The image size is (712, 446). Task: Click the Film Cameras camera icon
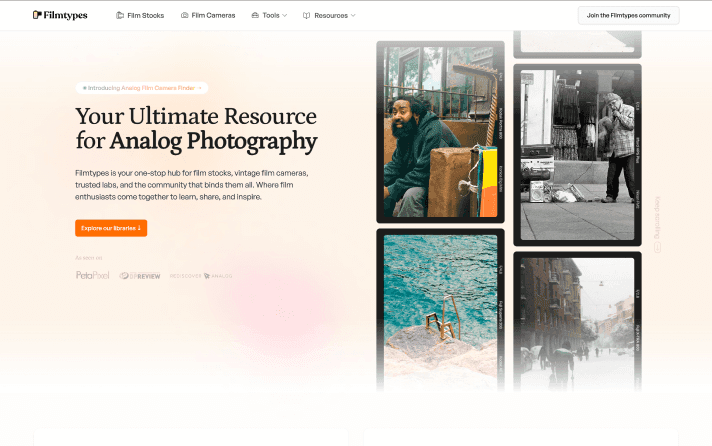point(184,15)
